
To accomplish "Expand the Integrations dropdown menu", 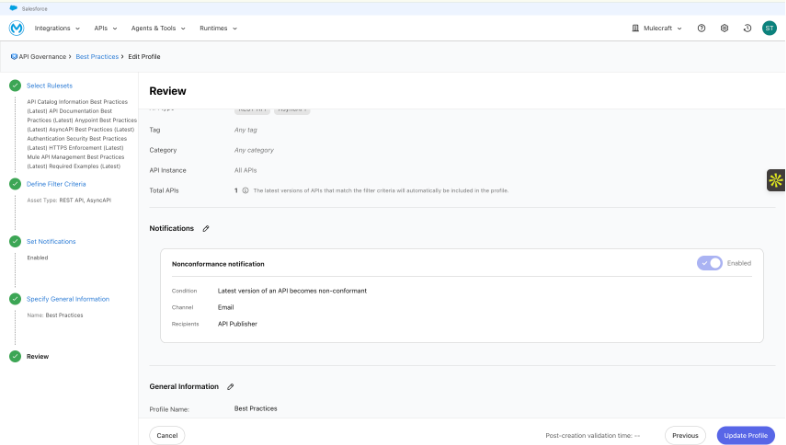I will (x=59, y=28).
